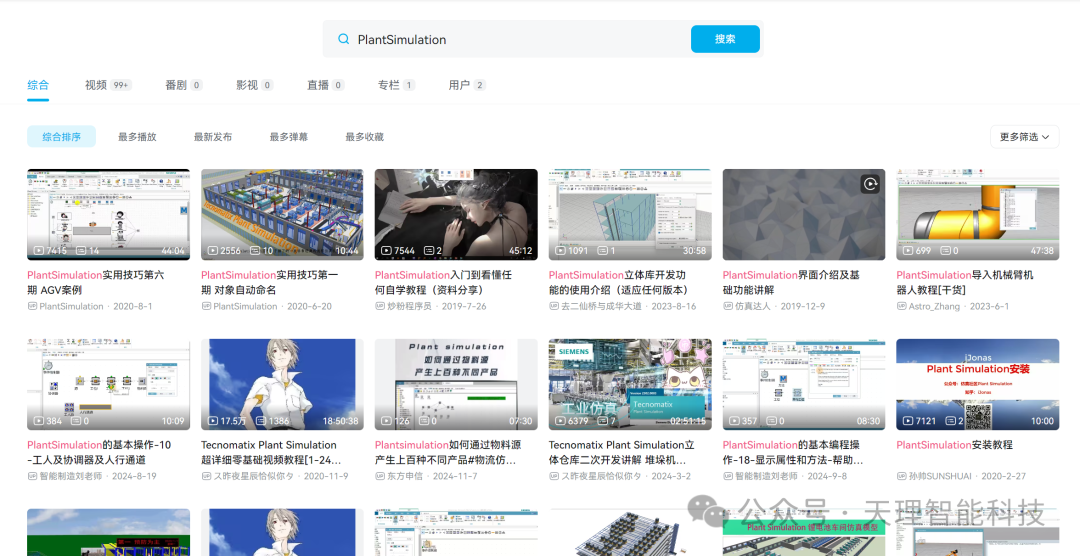
Task: Sort by 最多收藏
Action: pyautogui.click(x=364, y=136)
